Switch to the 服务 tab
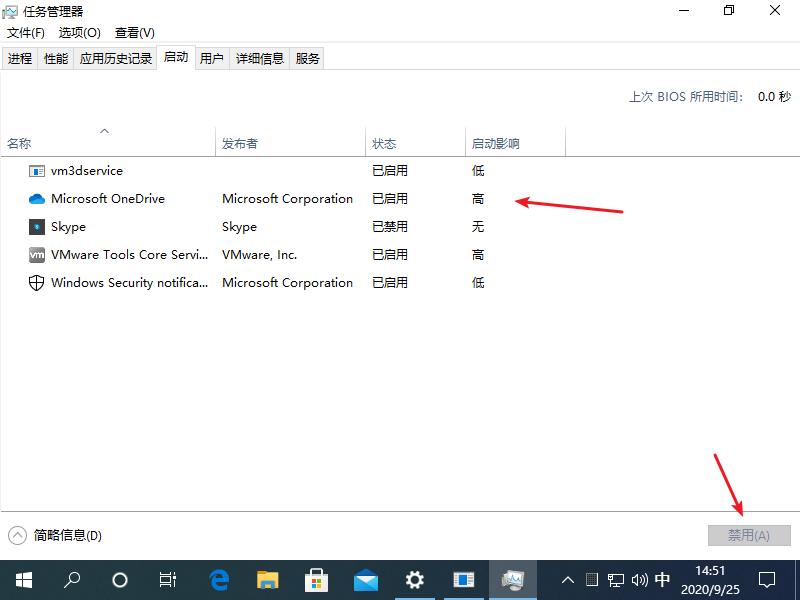The image size is (800, 600). coord(308,57)
